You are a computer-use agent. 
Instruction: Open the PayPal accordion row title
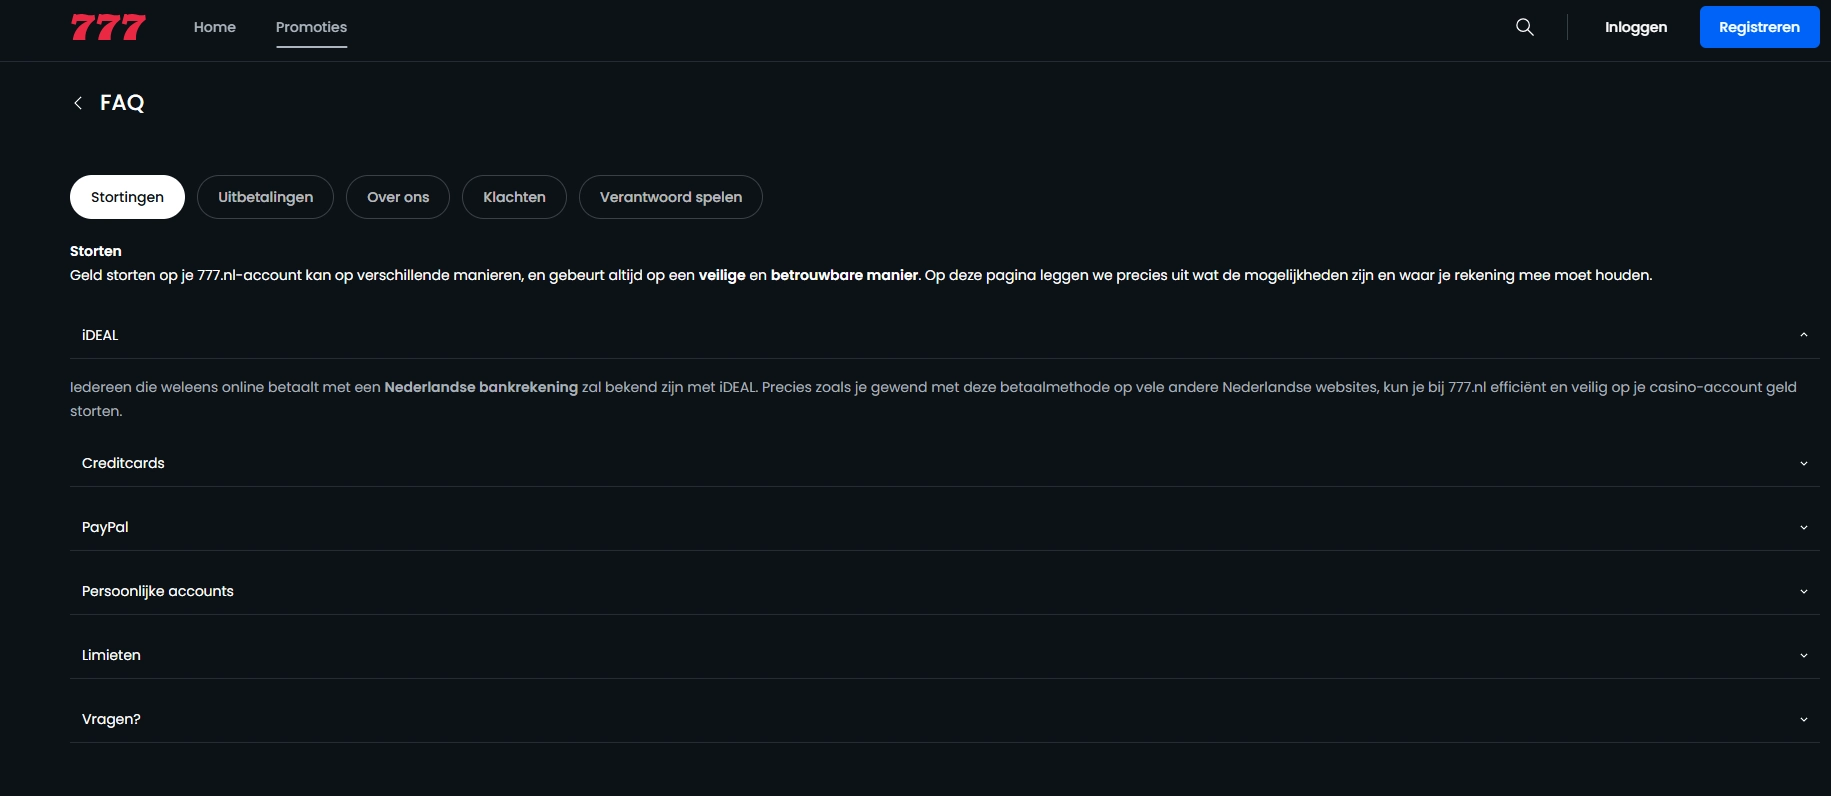click(x=105, y=527)
